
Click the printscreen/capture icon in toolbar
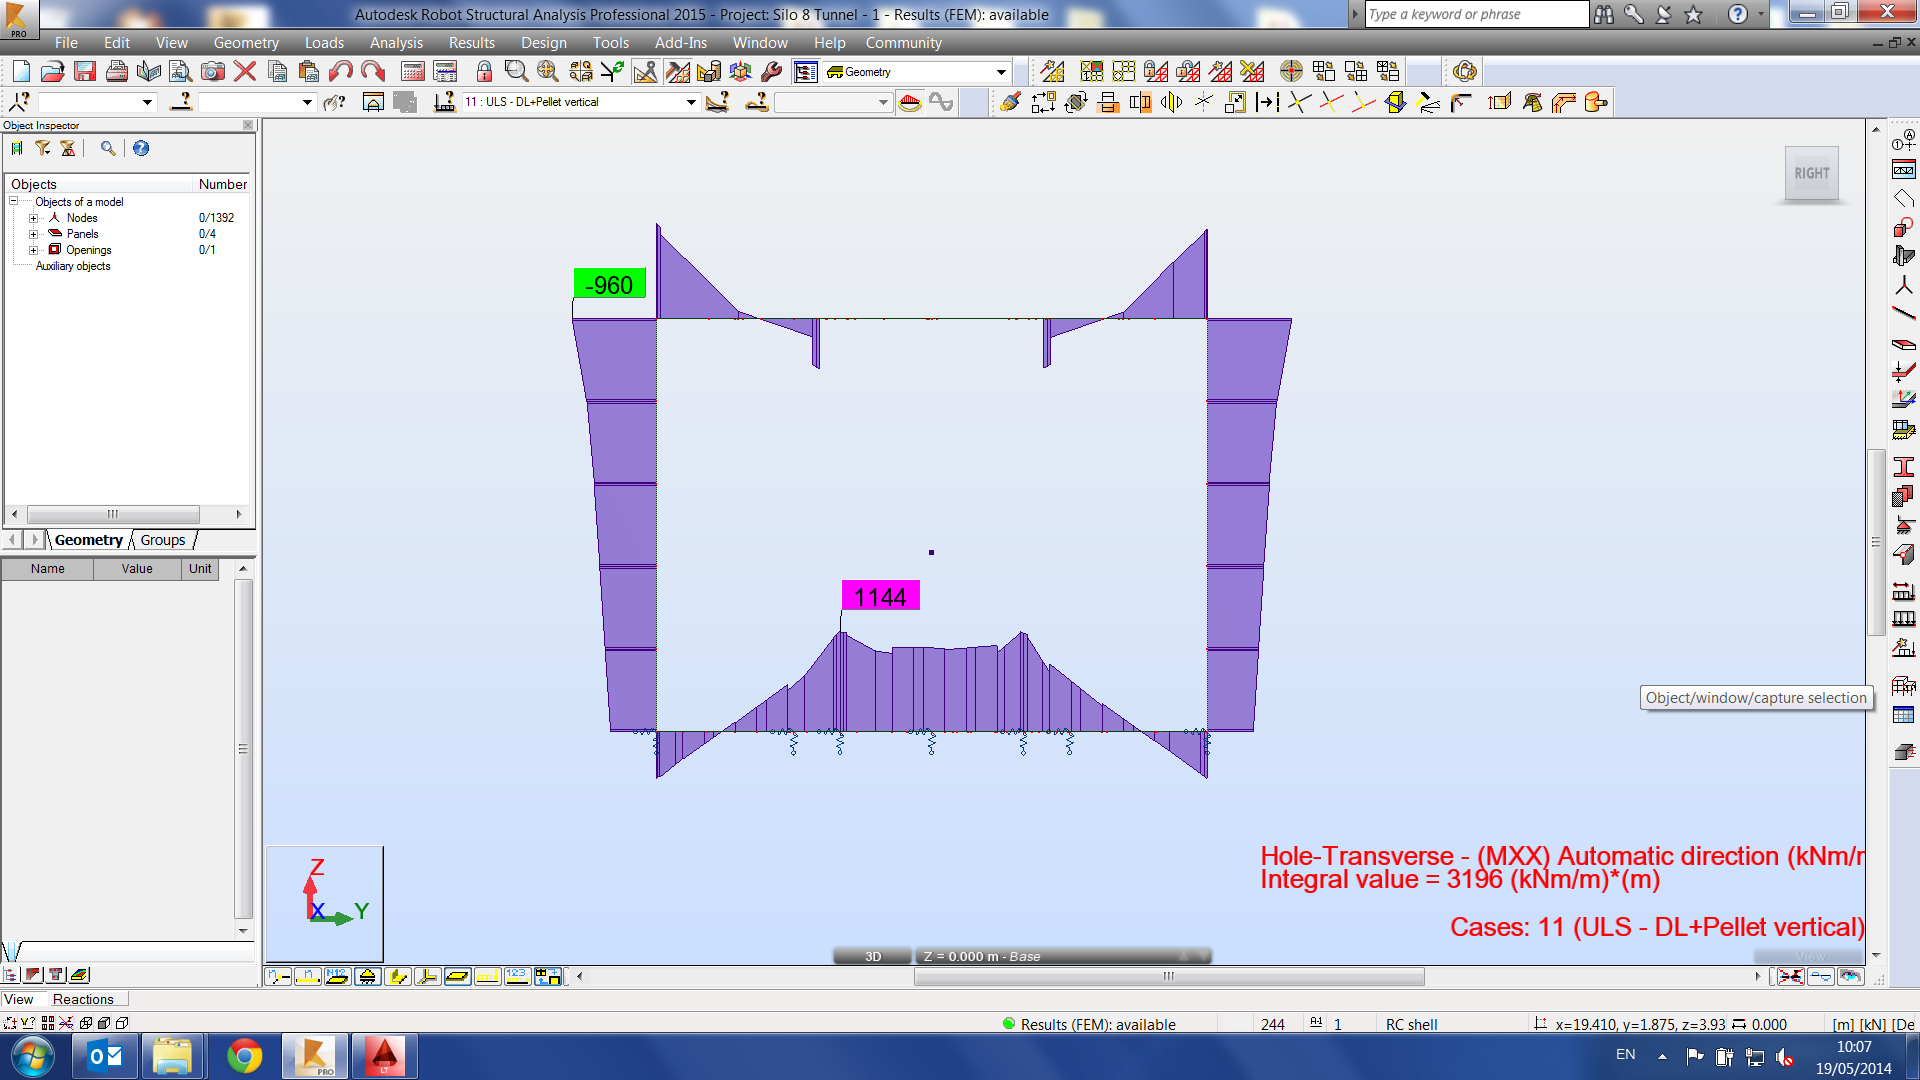[x=214, y=71]
